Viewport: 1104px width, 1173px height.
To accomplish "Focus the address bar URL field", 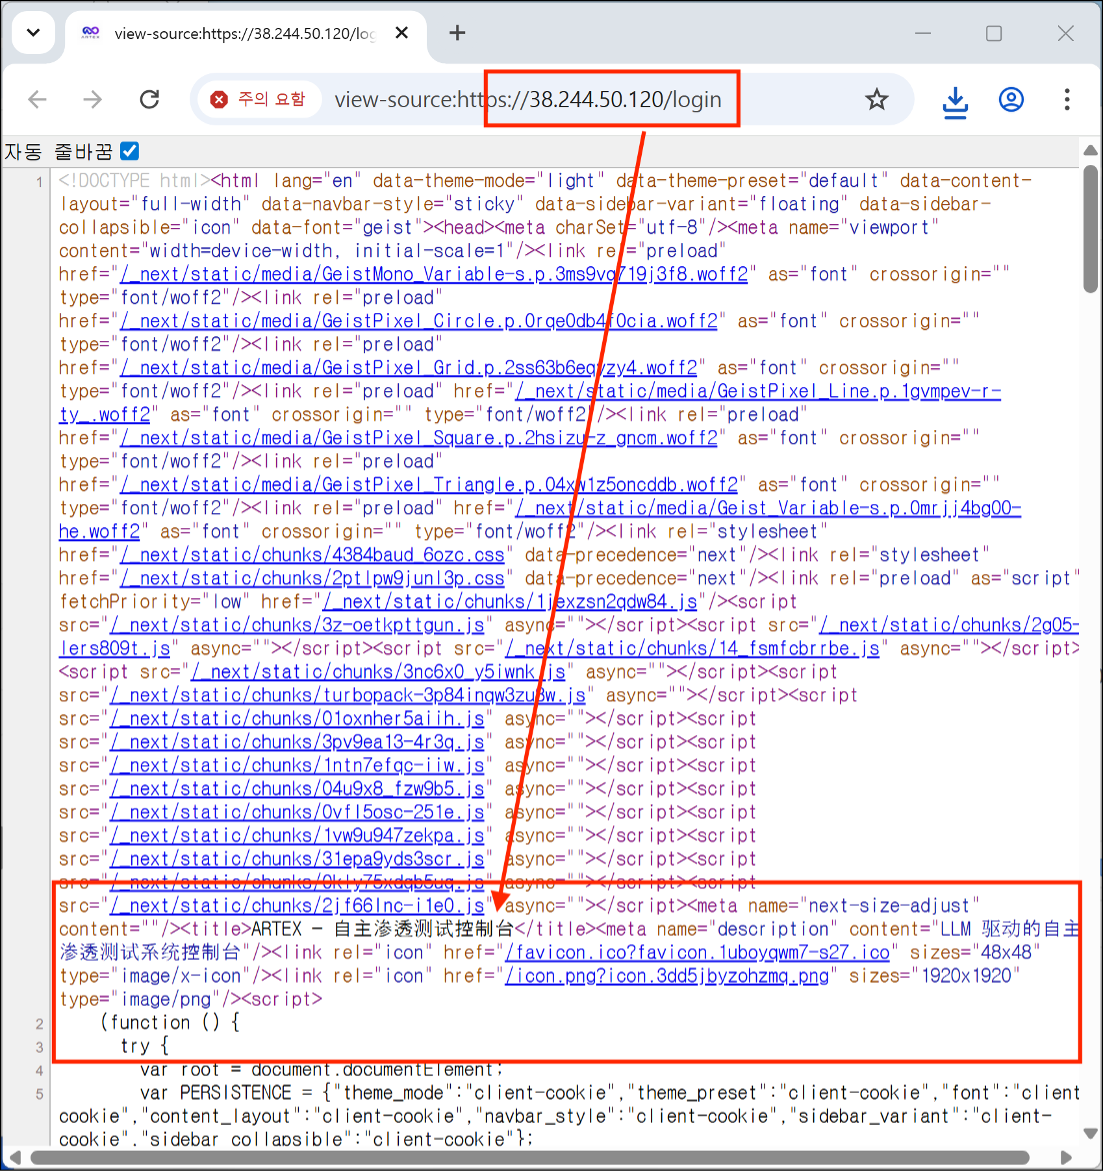I will point(527,99).
